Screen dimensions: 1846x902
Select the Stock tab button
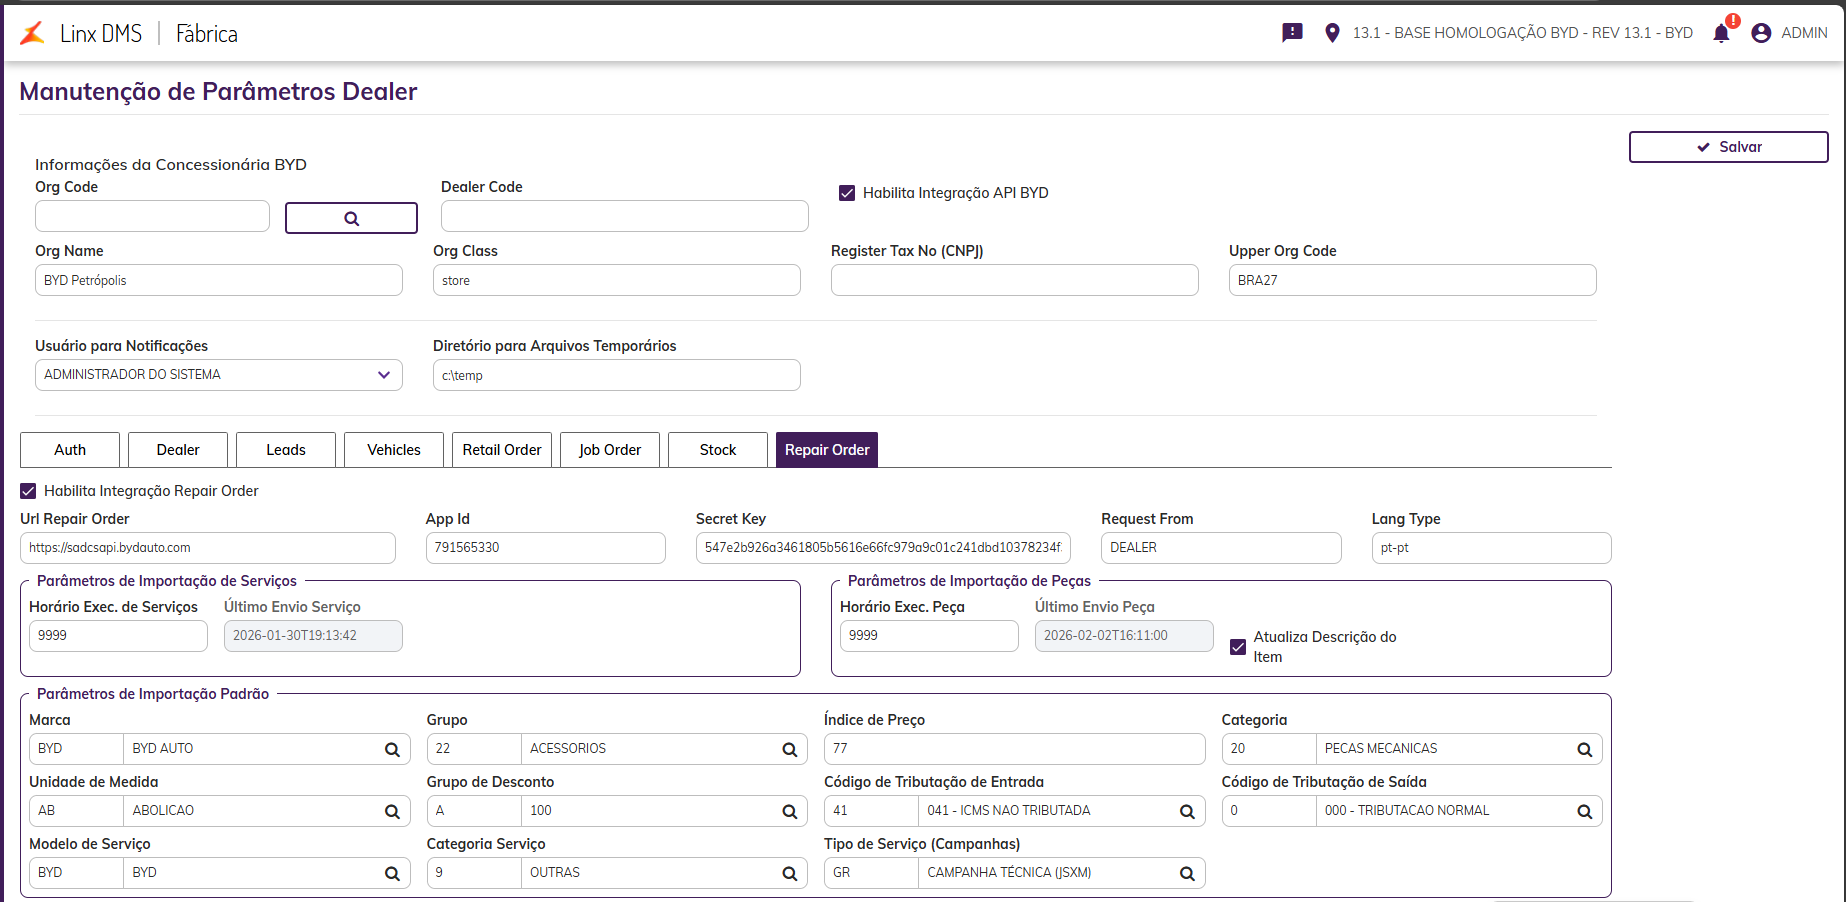click(x=718, y=450)
